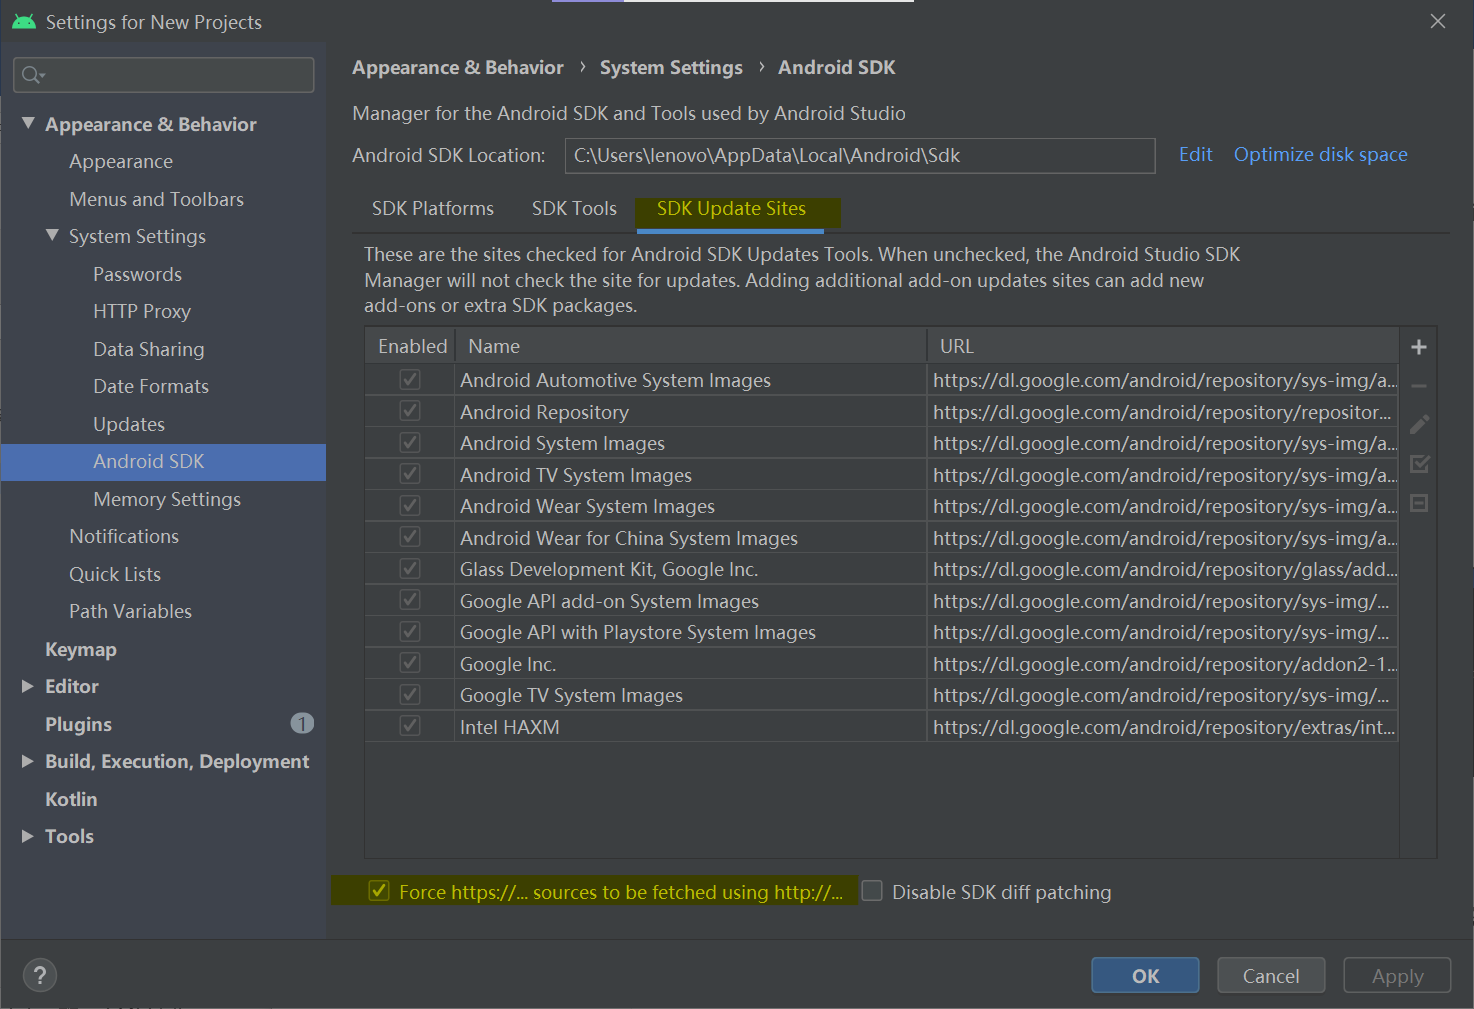The image size is (1474, 1009).
Task: Open Memory Settings page
Action: 167,499
